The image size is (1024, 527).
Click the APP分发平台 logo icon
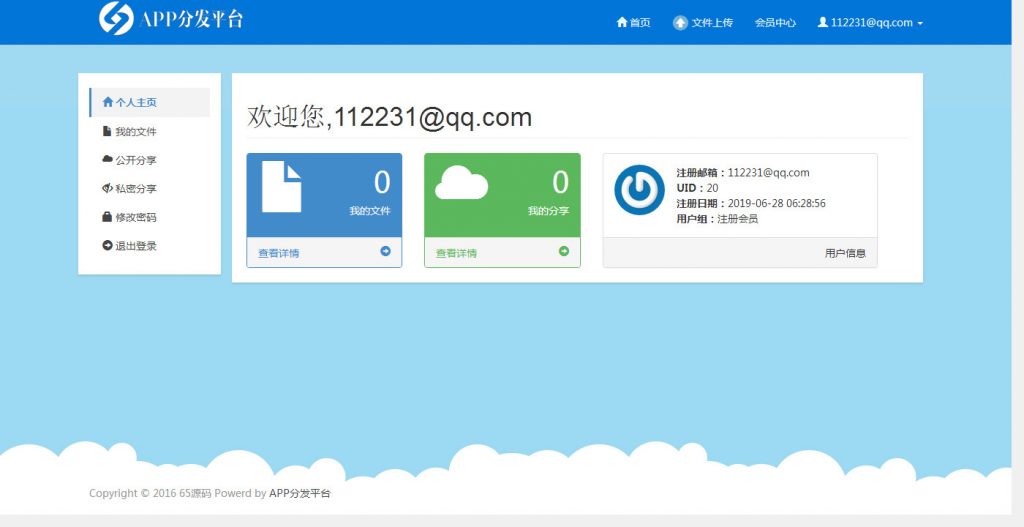[116, 18]
